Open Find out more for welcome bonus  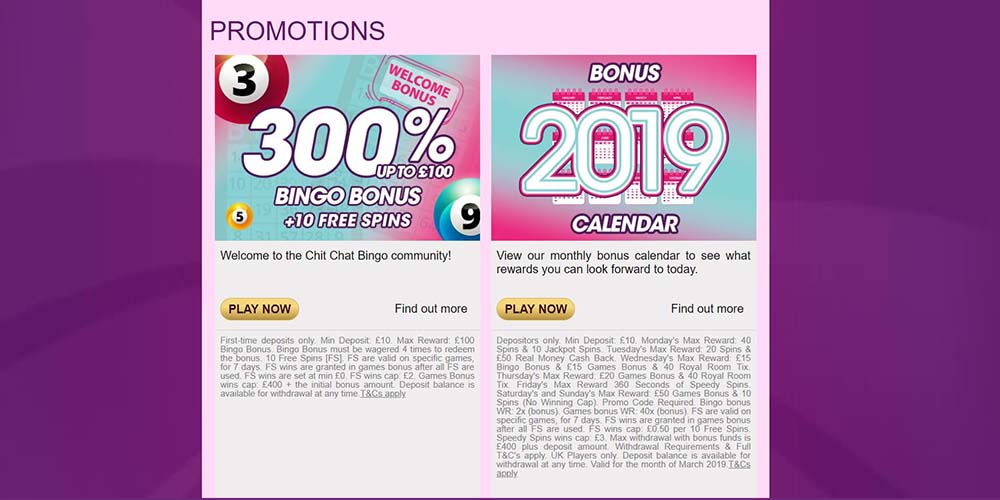tap(431, 309)
